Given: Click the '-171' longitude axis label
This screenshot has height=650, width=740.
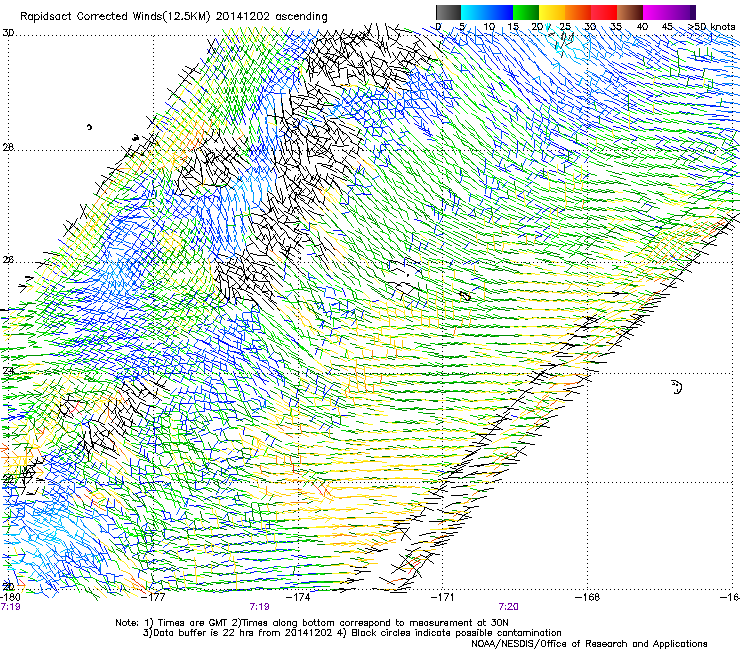Looking at the screenshot, I should click(x=444, y=597).
